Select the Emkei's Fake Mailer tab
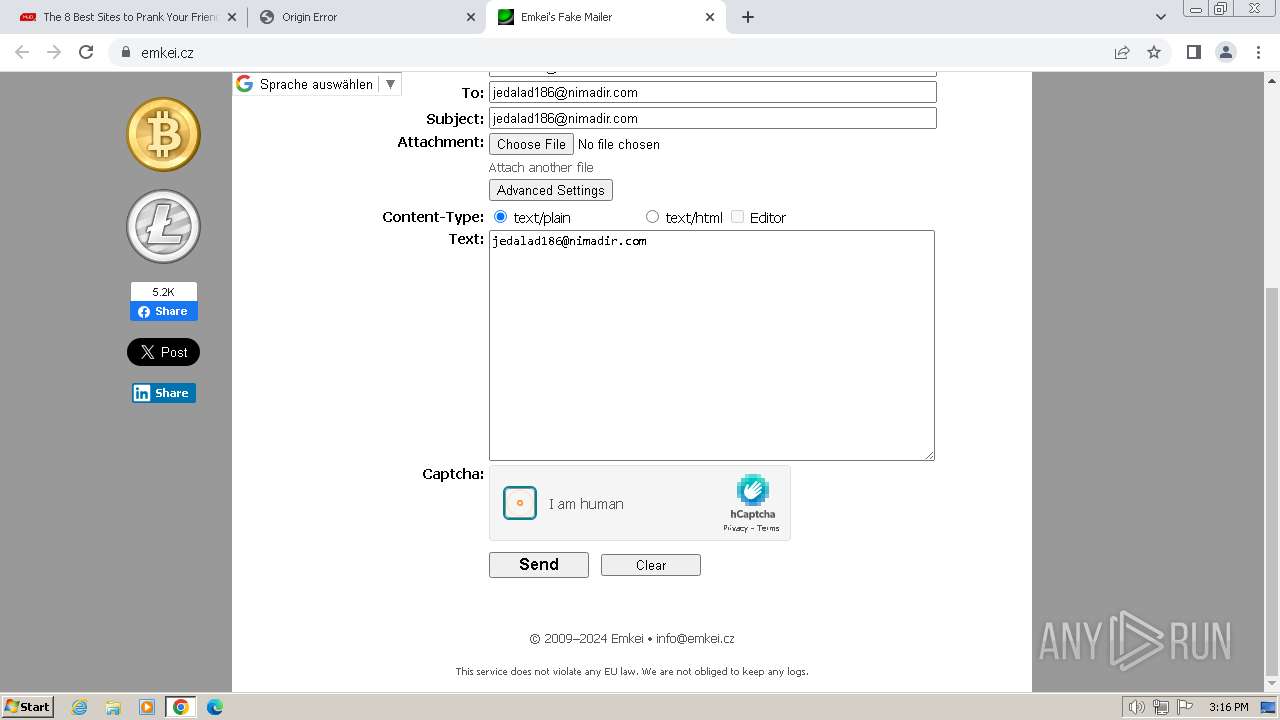 [x=604, y=17]
